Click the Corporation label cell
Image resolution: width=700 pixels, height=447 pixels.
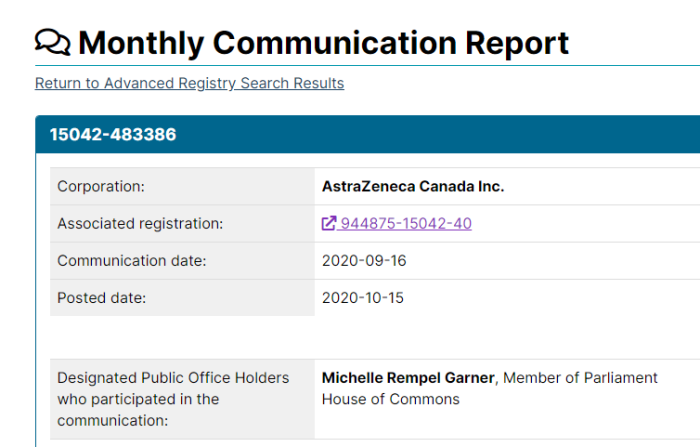pyautogui.click(x=182, y=186)
